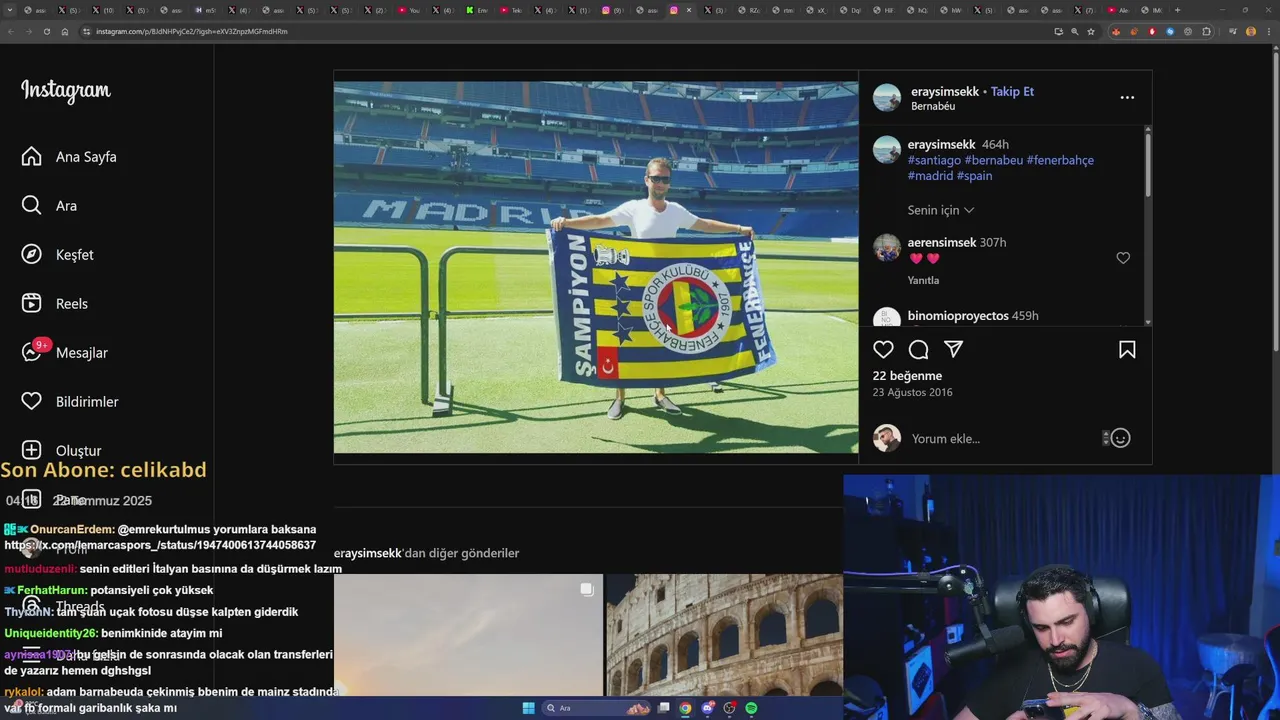Image resolution: width=1280 pixels, height=720 pixels.
Task: Expand the Senin için comment sort dropdown
Action: click(941, 210)
